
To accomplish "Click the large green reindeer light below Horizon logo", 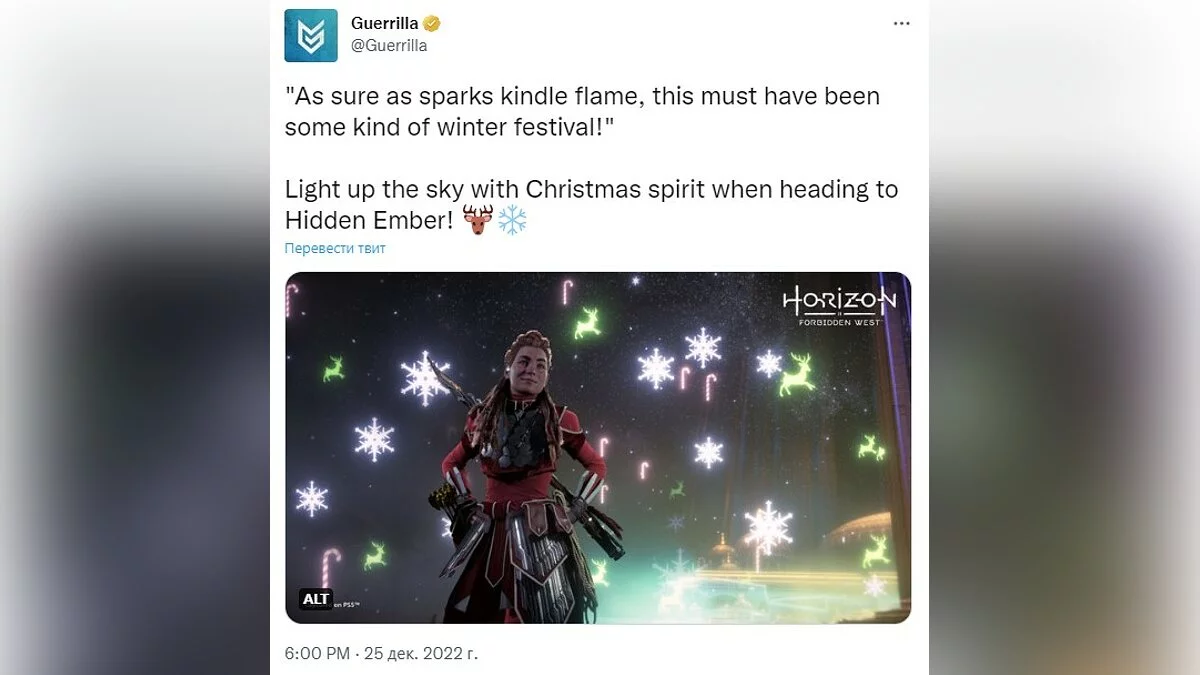I will [x=797, y=374].
